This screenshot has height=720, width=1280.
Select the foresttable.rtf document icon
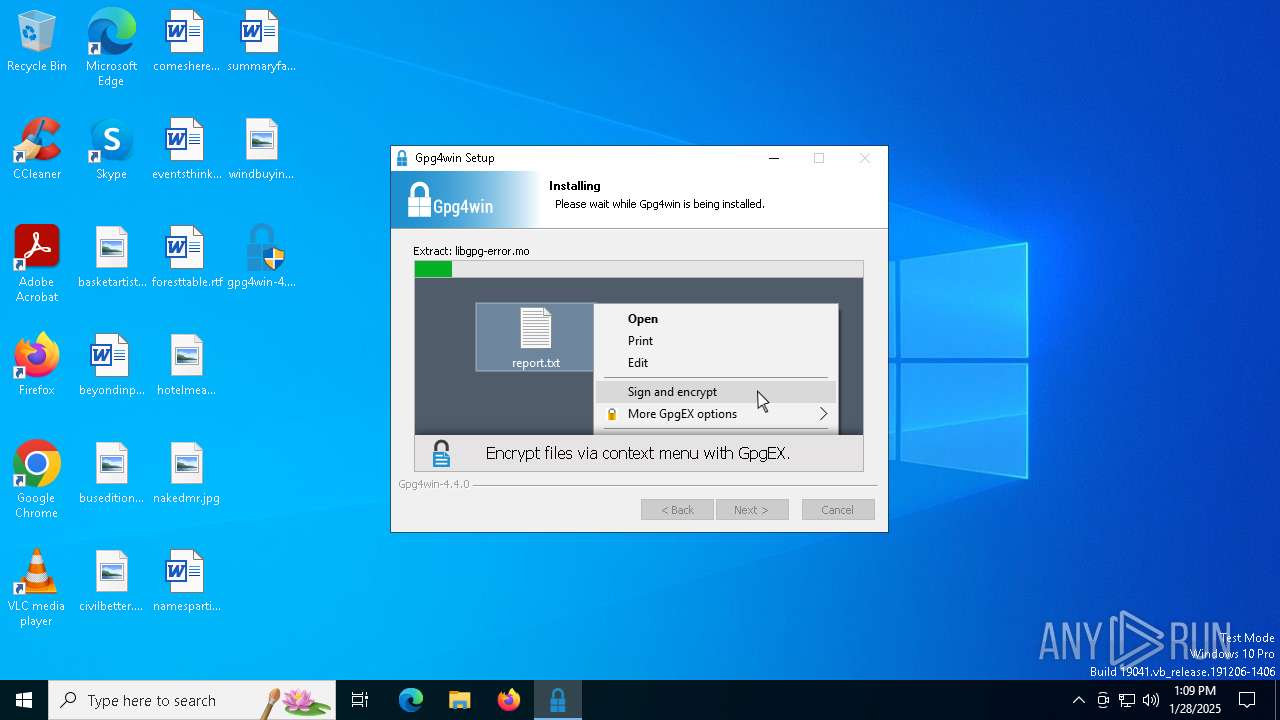pyautogui.click(x=186, y=258)
